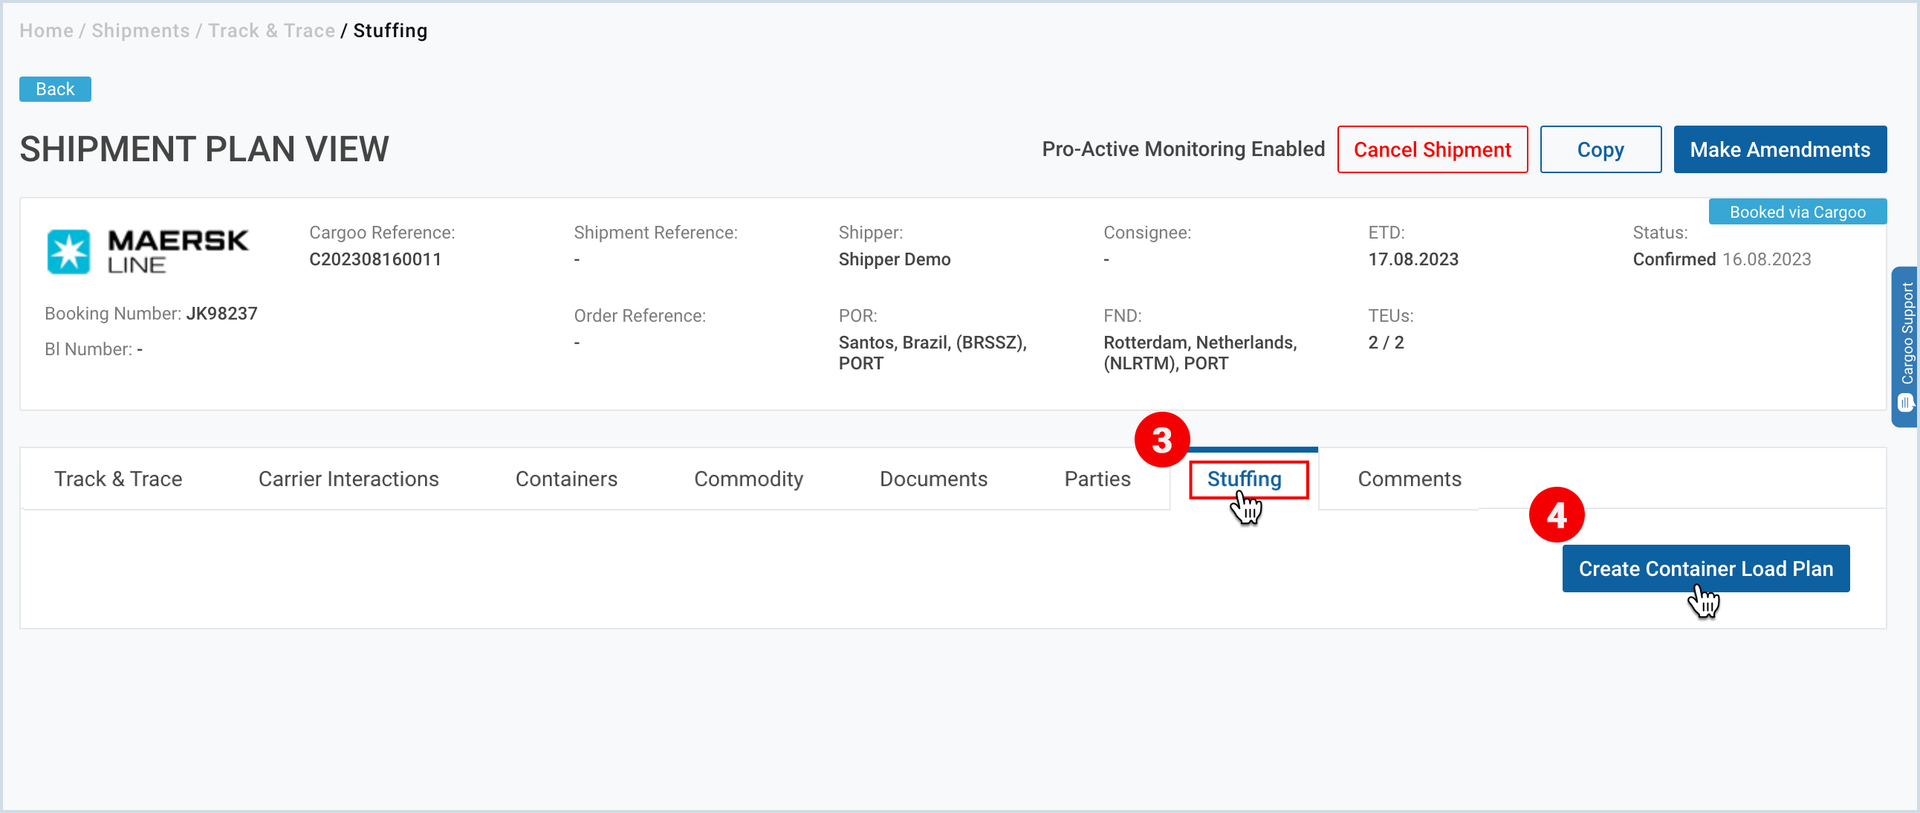Navigate to Home breadcrumb
This screenshot has height=813, width=1920.
(46, 31)
